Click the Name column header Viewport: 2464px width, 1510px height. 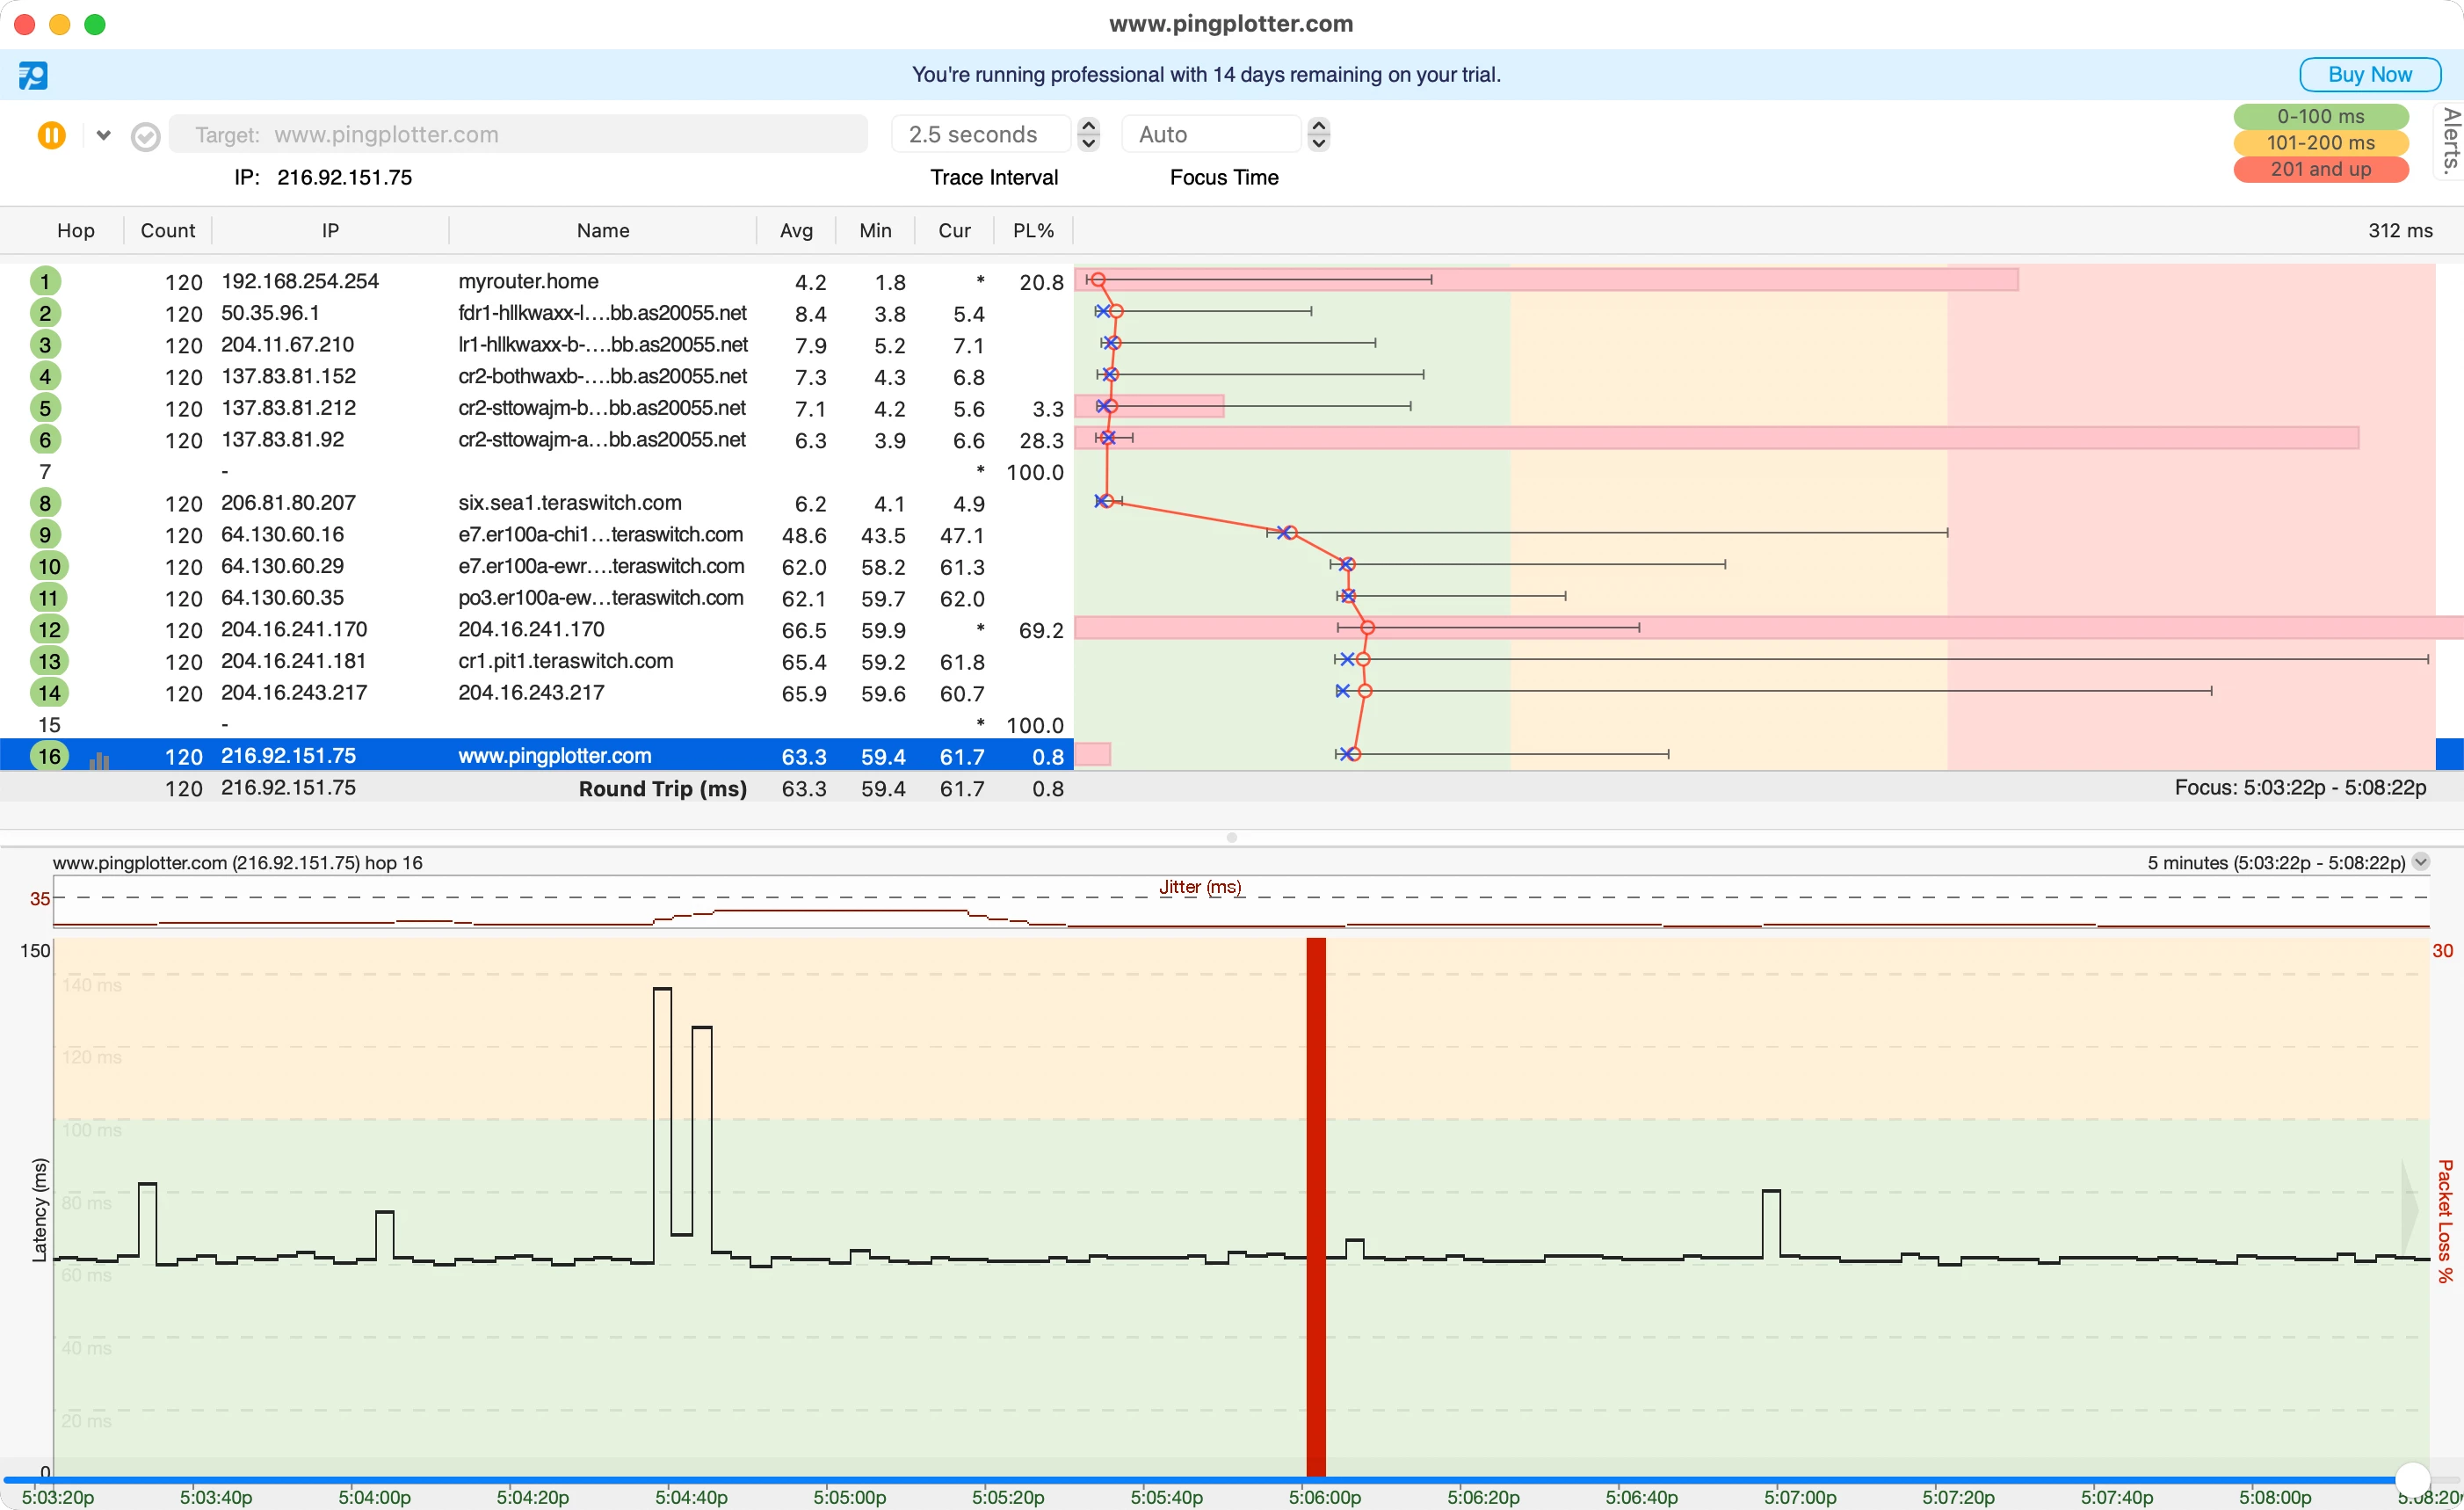pyautogui.click(x=603, y=230)
